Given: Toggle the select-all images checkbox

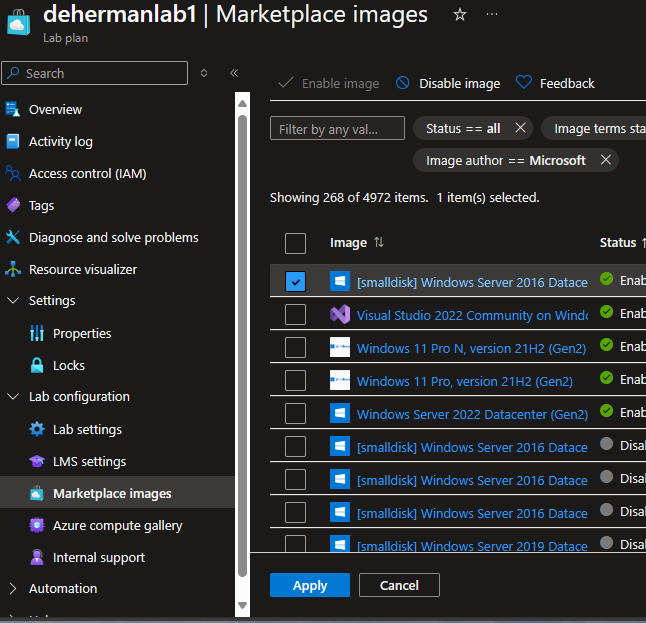Looking at the screenshot, I should 295,243.
